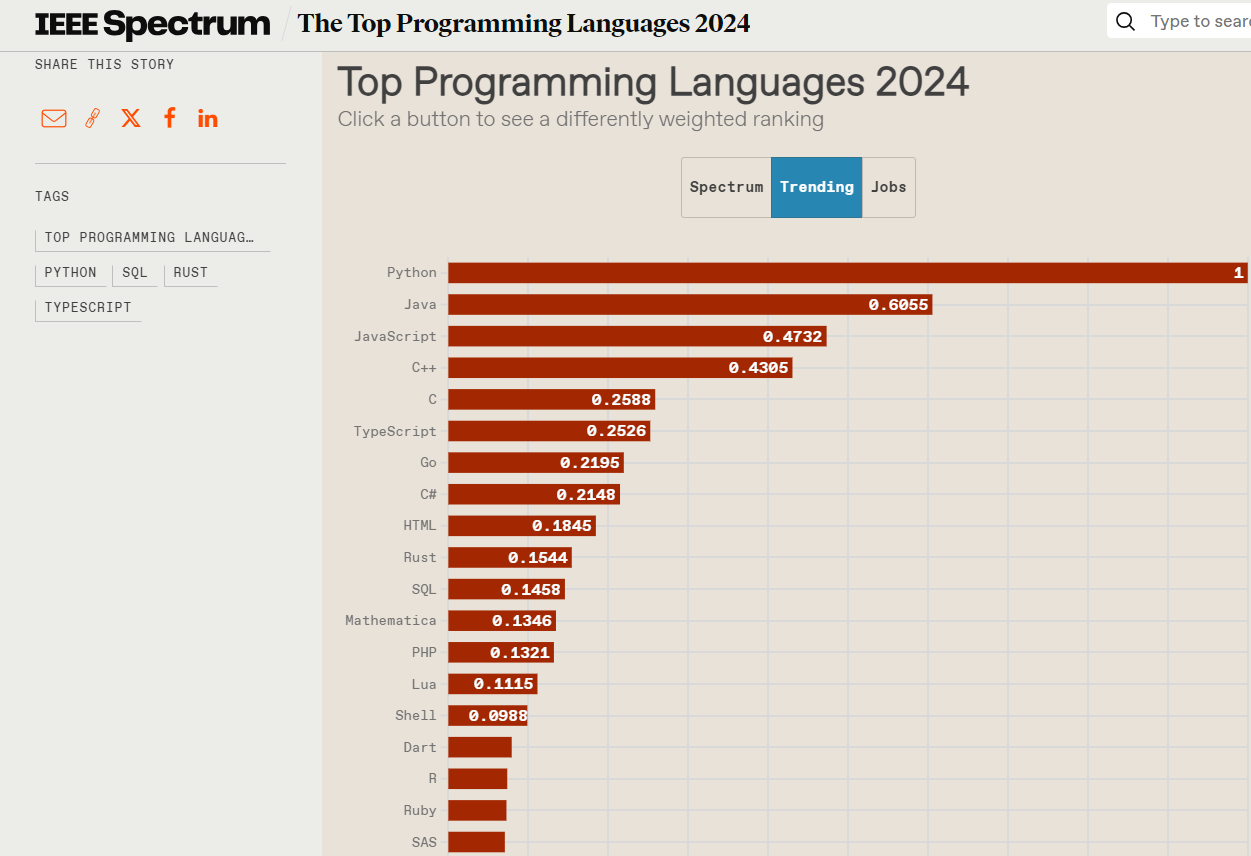Click the 'Mathematica' axis label
The image size is (1251, 856).
pyautogui.click(x=391, y=621)
